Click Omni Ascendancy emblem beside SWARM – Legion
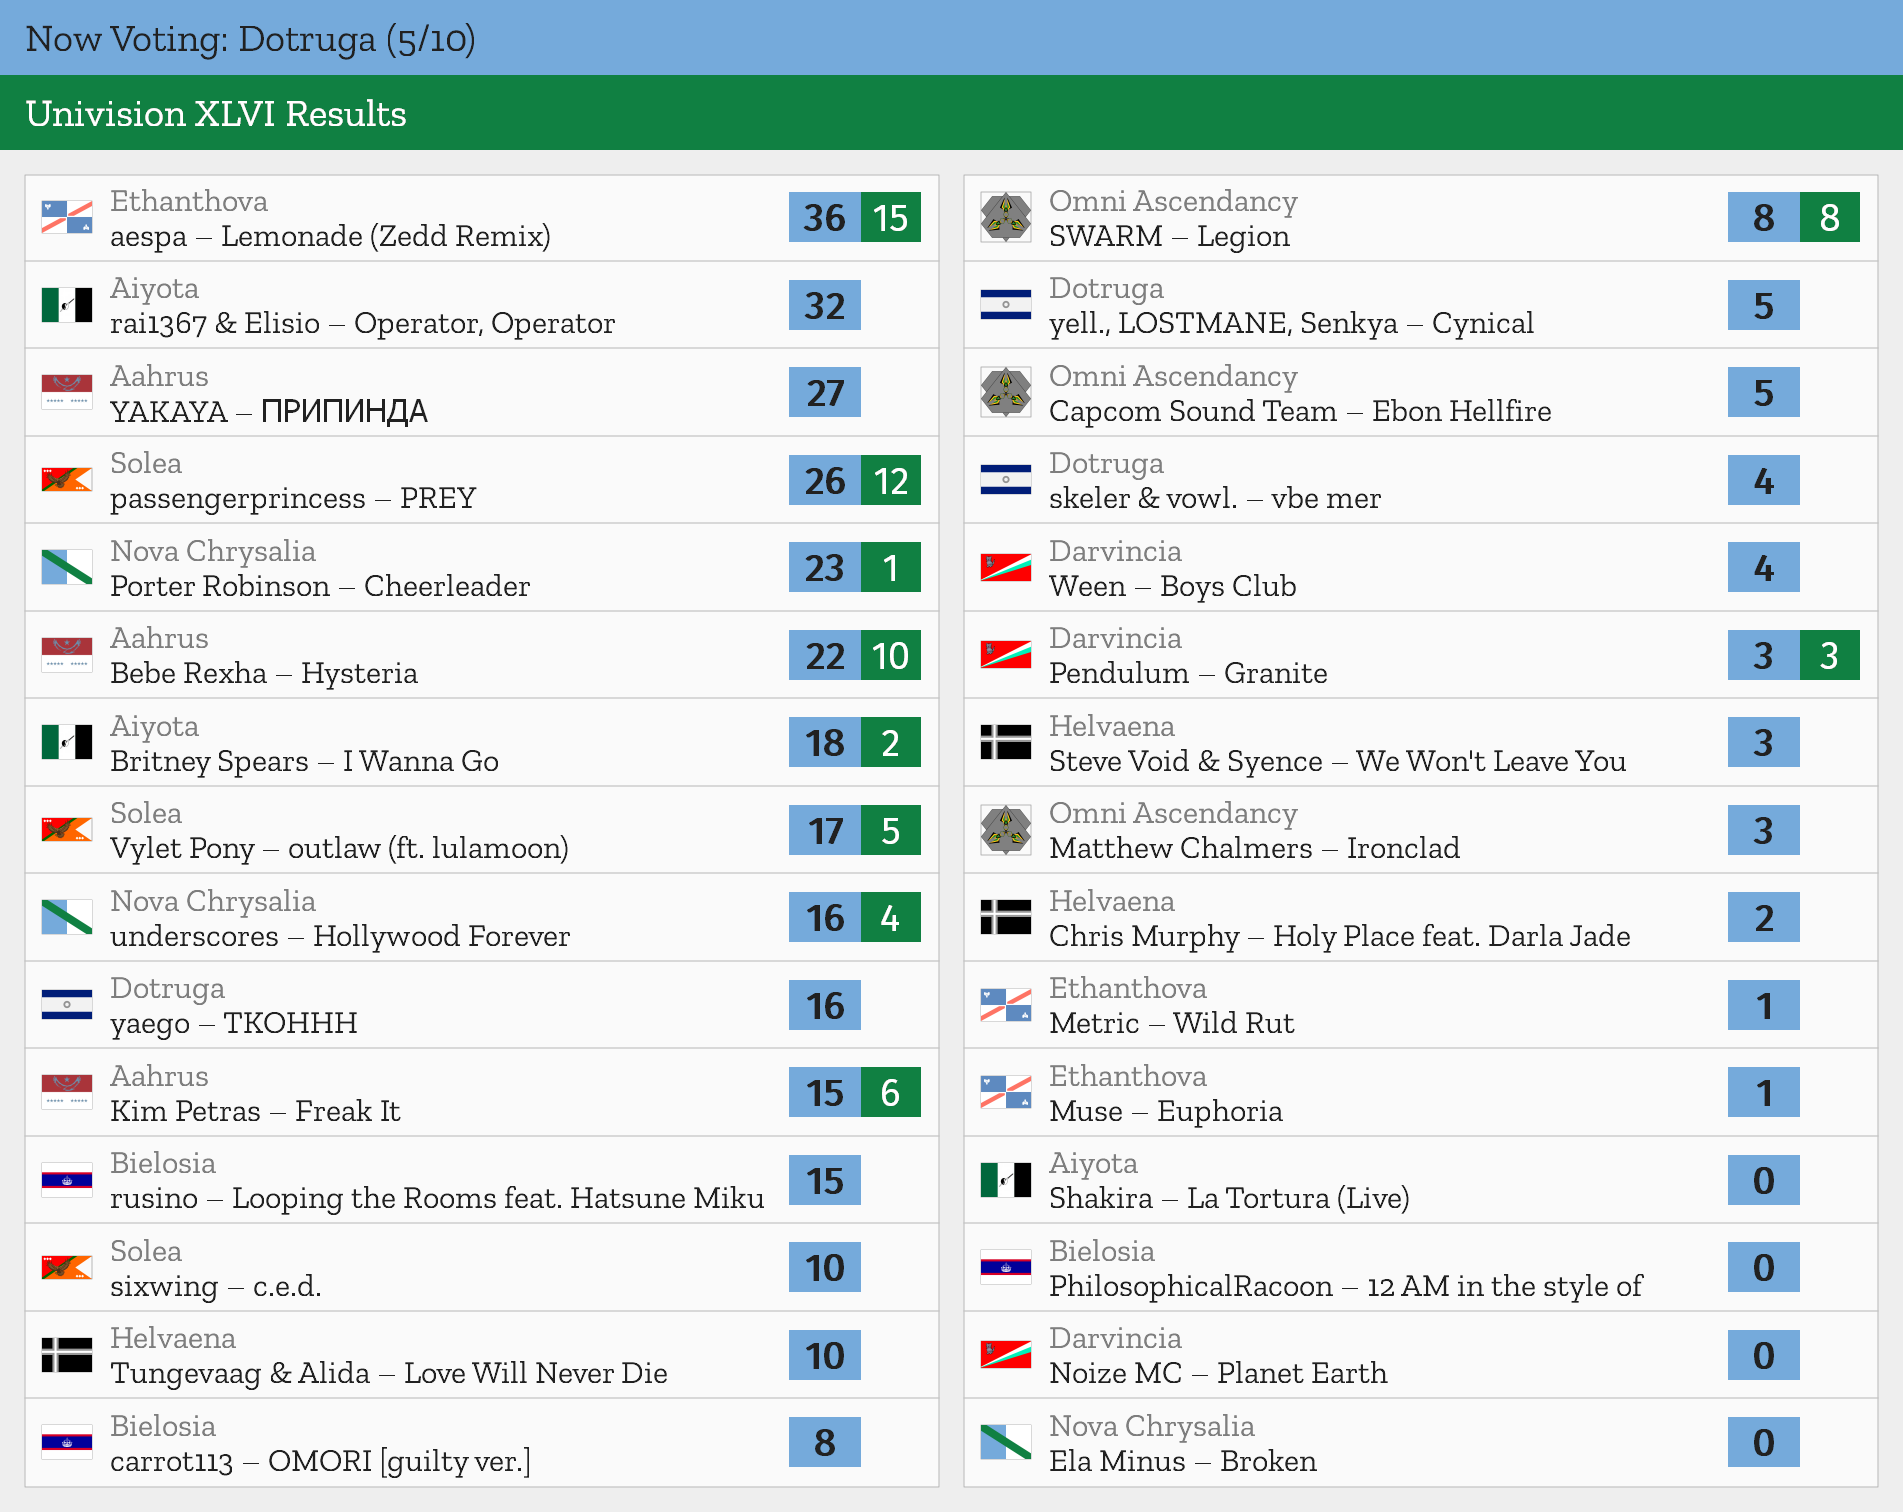The image size is (1903, 1512). click(1006, 218)
